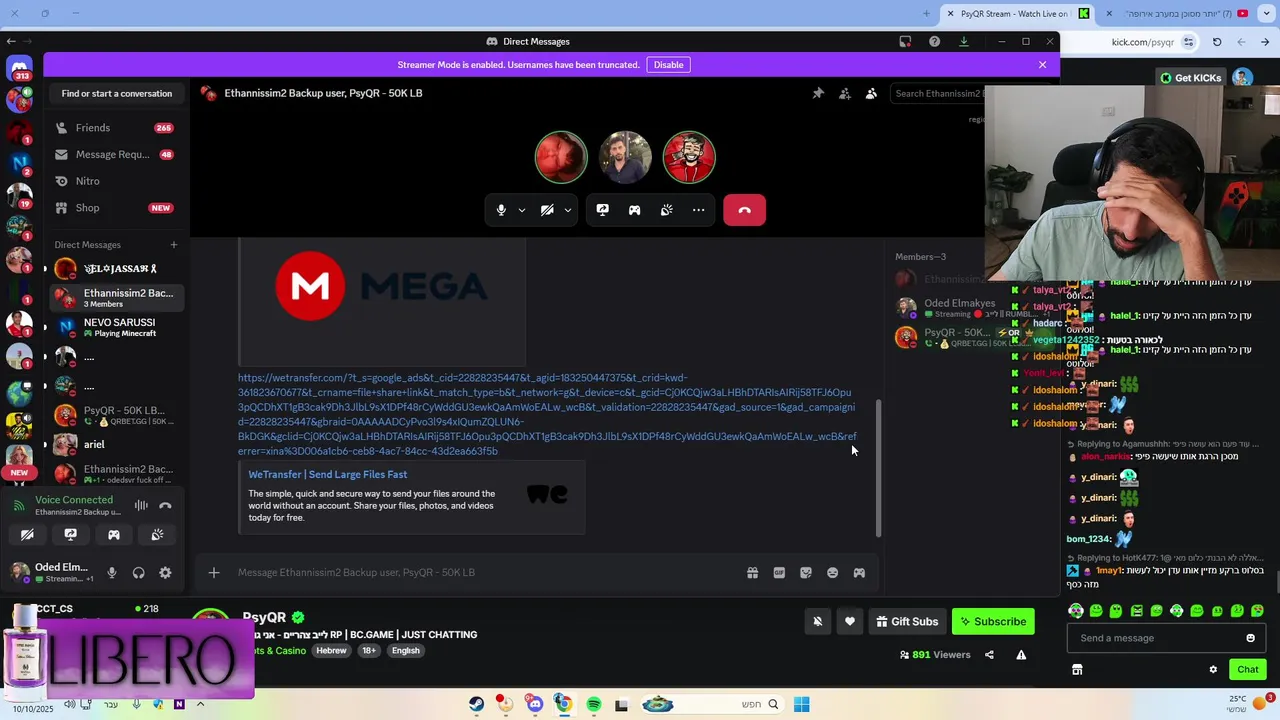Viewport: 1280px width, 720px height.
Task: Select Ethannissim2 Backup group with 3 Members
Action: pos(116,298)
